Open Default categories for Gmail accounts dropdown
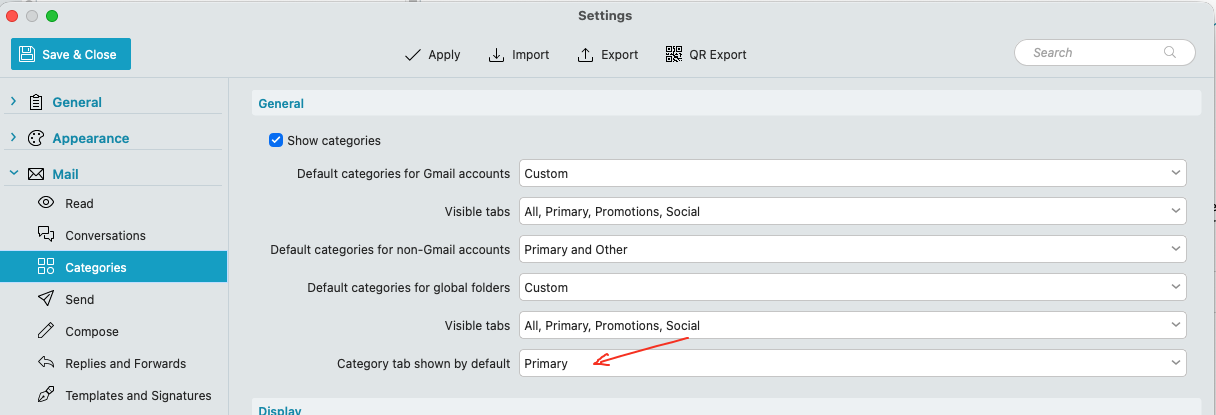The image size is (1216, 415). click(852, 174)
